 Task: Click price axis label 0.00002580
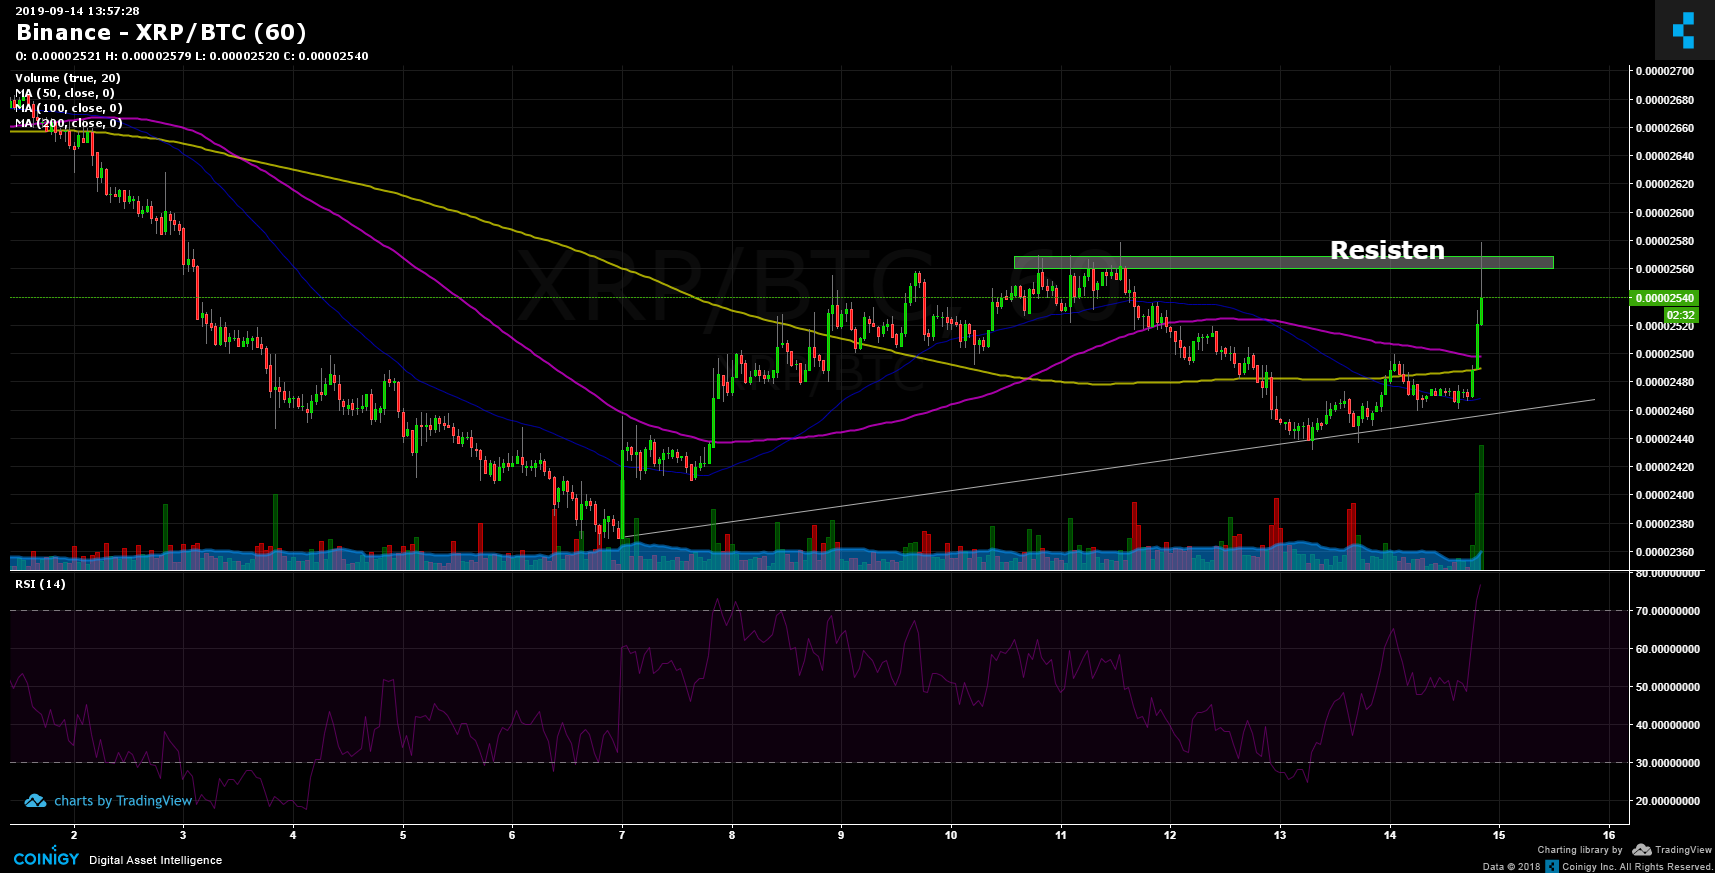[x=1665, y=241]
